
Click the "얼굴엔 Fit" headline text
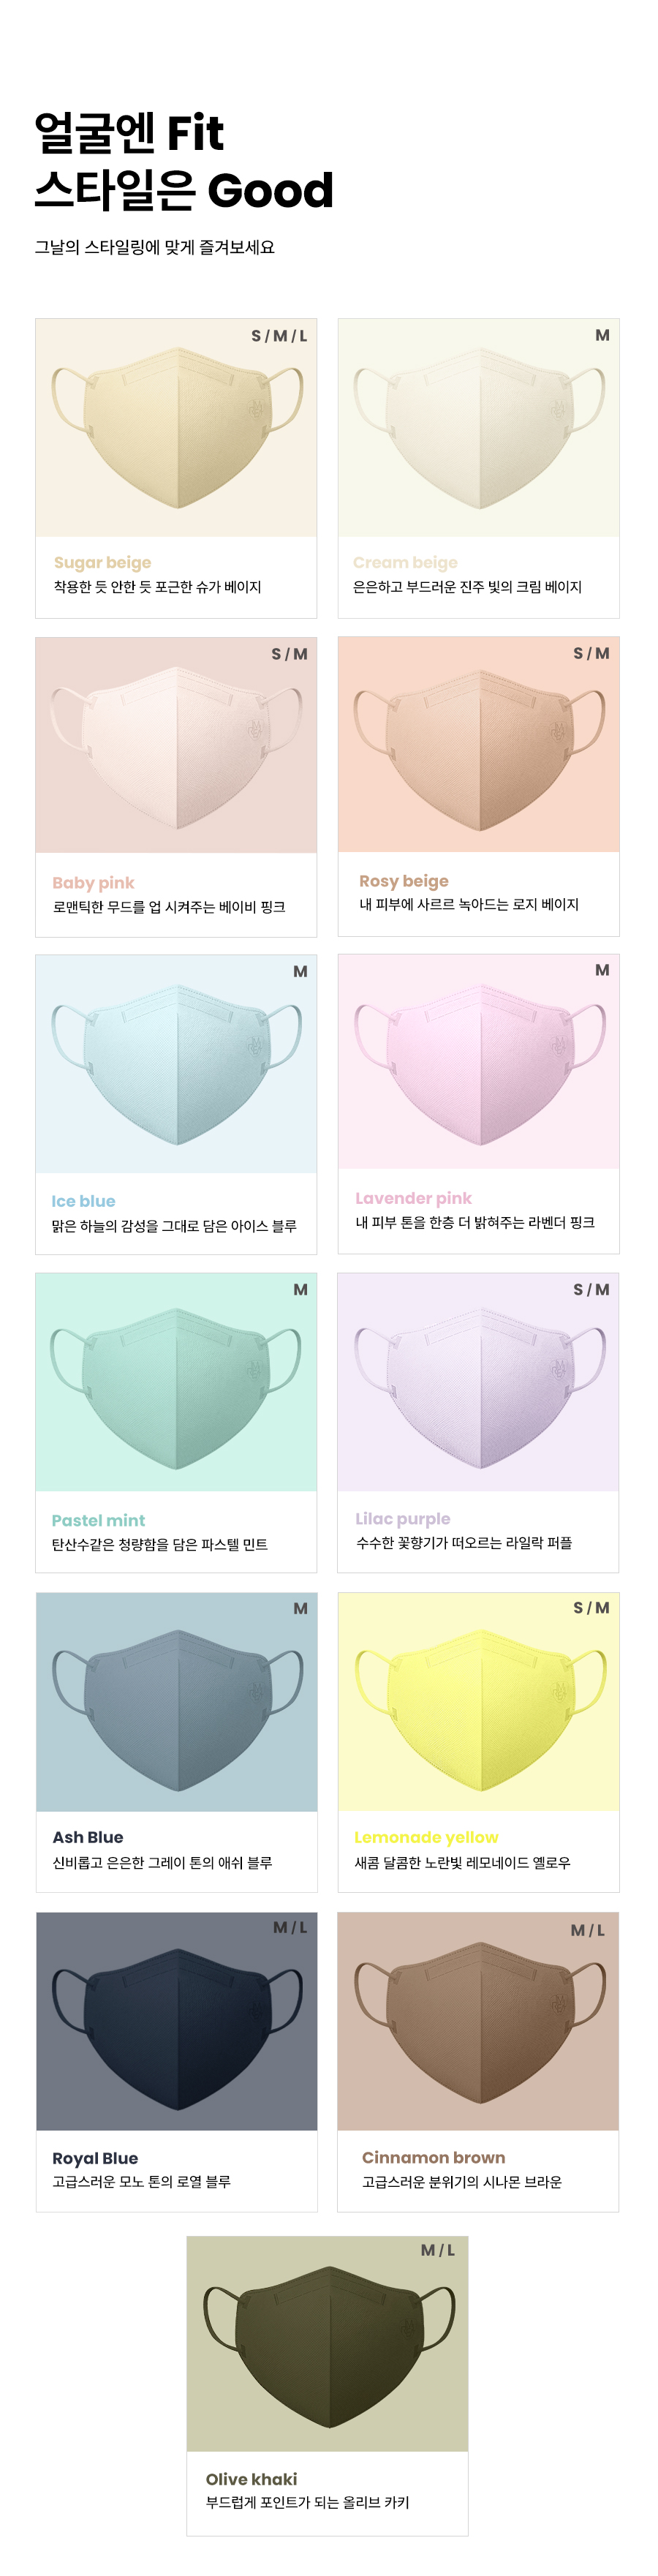click(129, 133)
